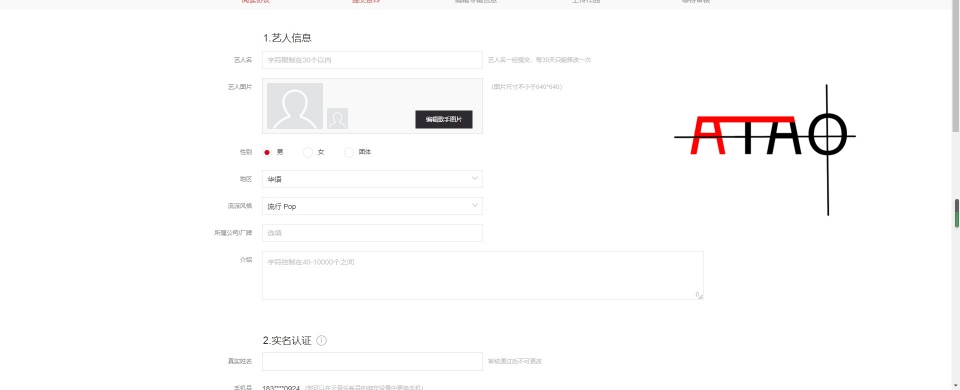Select the 男 gender radio button
960x390 pixels.
pos(267,152)
